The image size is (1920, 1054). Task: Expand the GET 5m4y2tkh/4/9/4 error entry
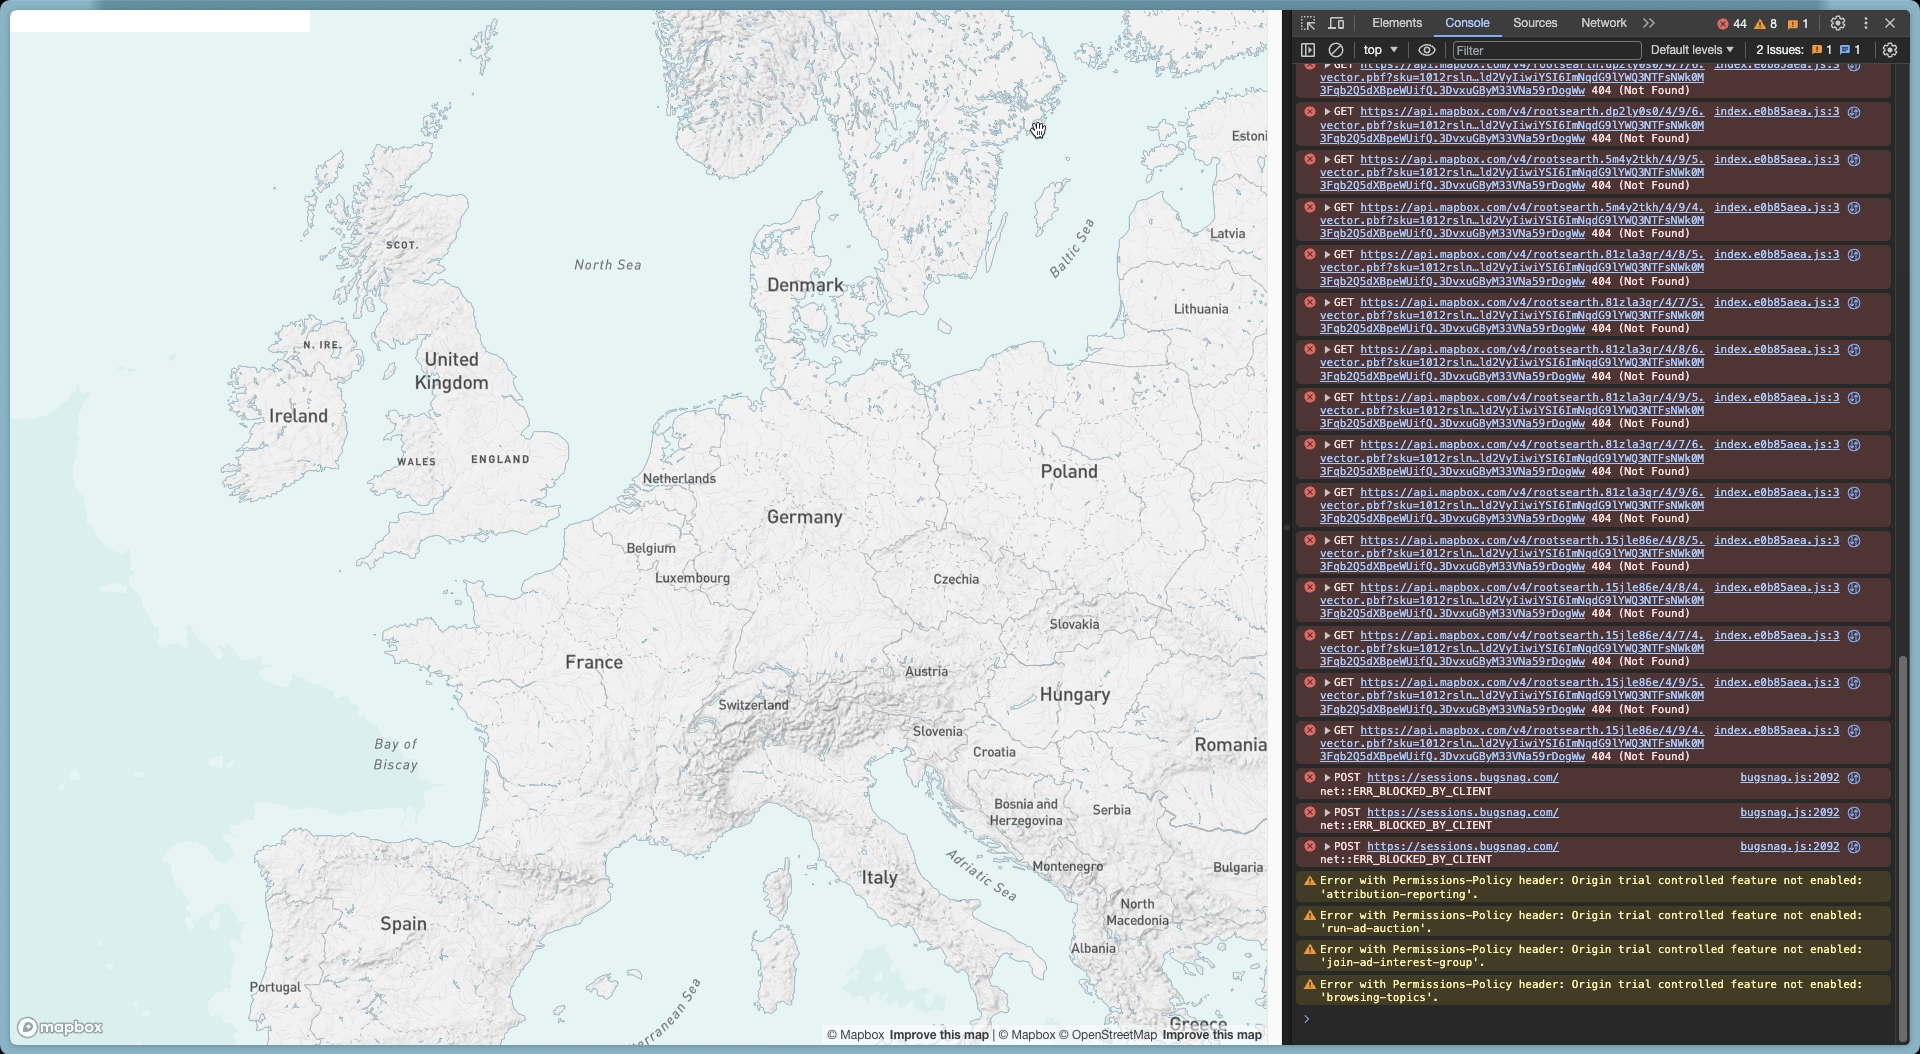1327,208
